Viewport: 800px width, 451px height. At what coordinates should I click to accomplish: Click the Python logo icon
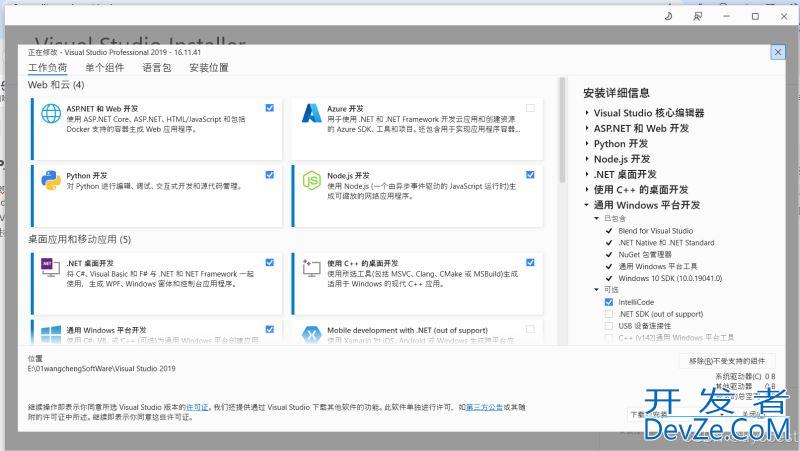pyautogui.click(x=51, y=180)
